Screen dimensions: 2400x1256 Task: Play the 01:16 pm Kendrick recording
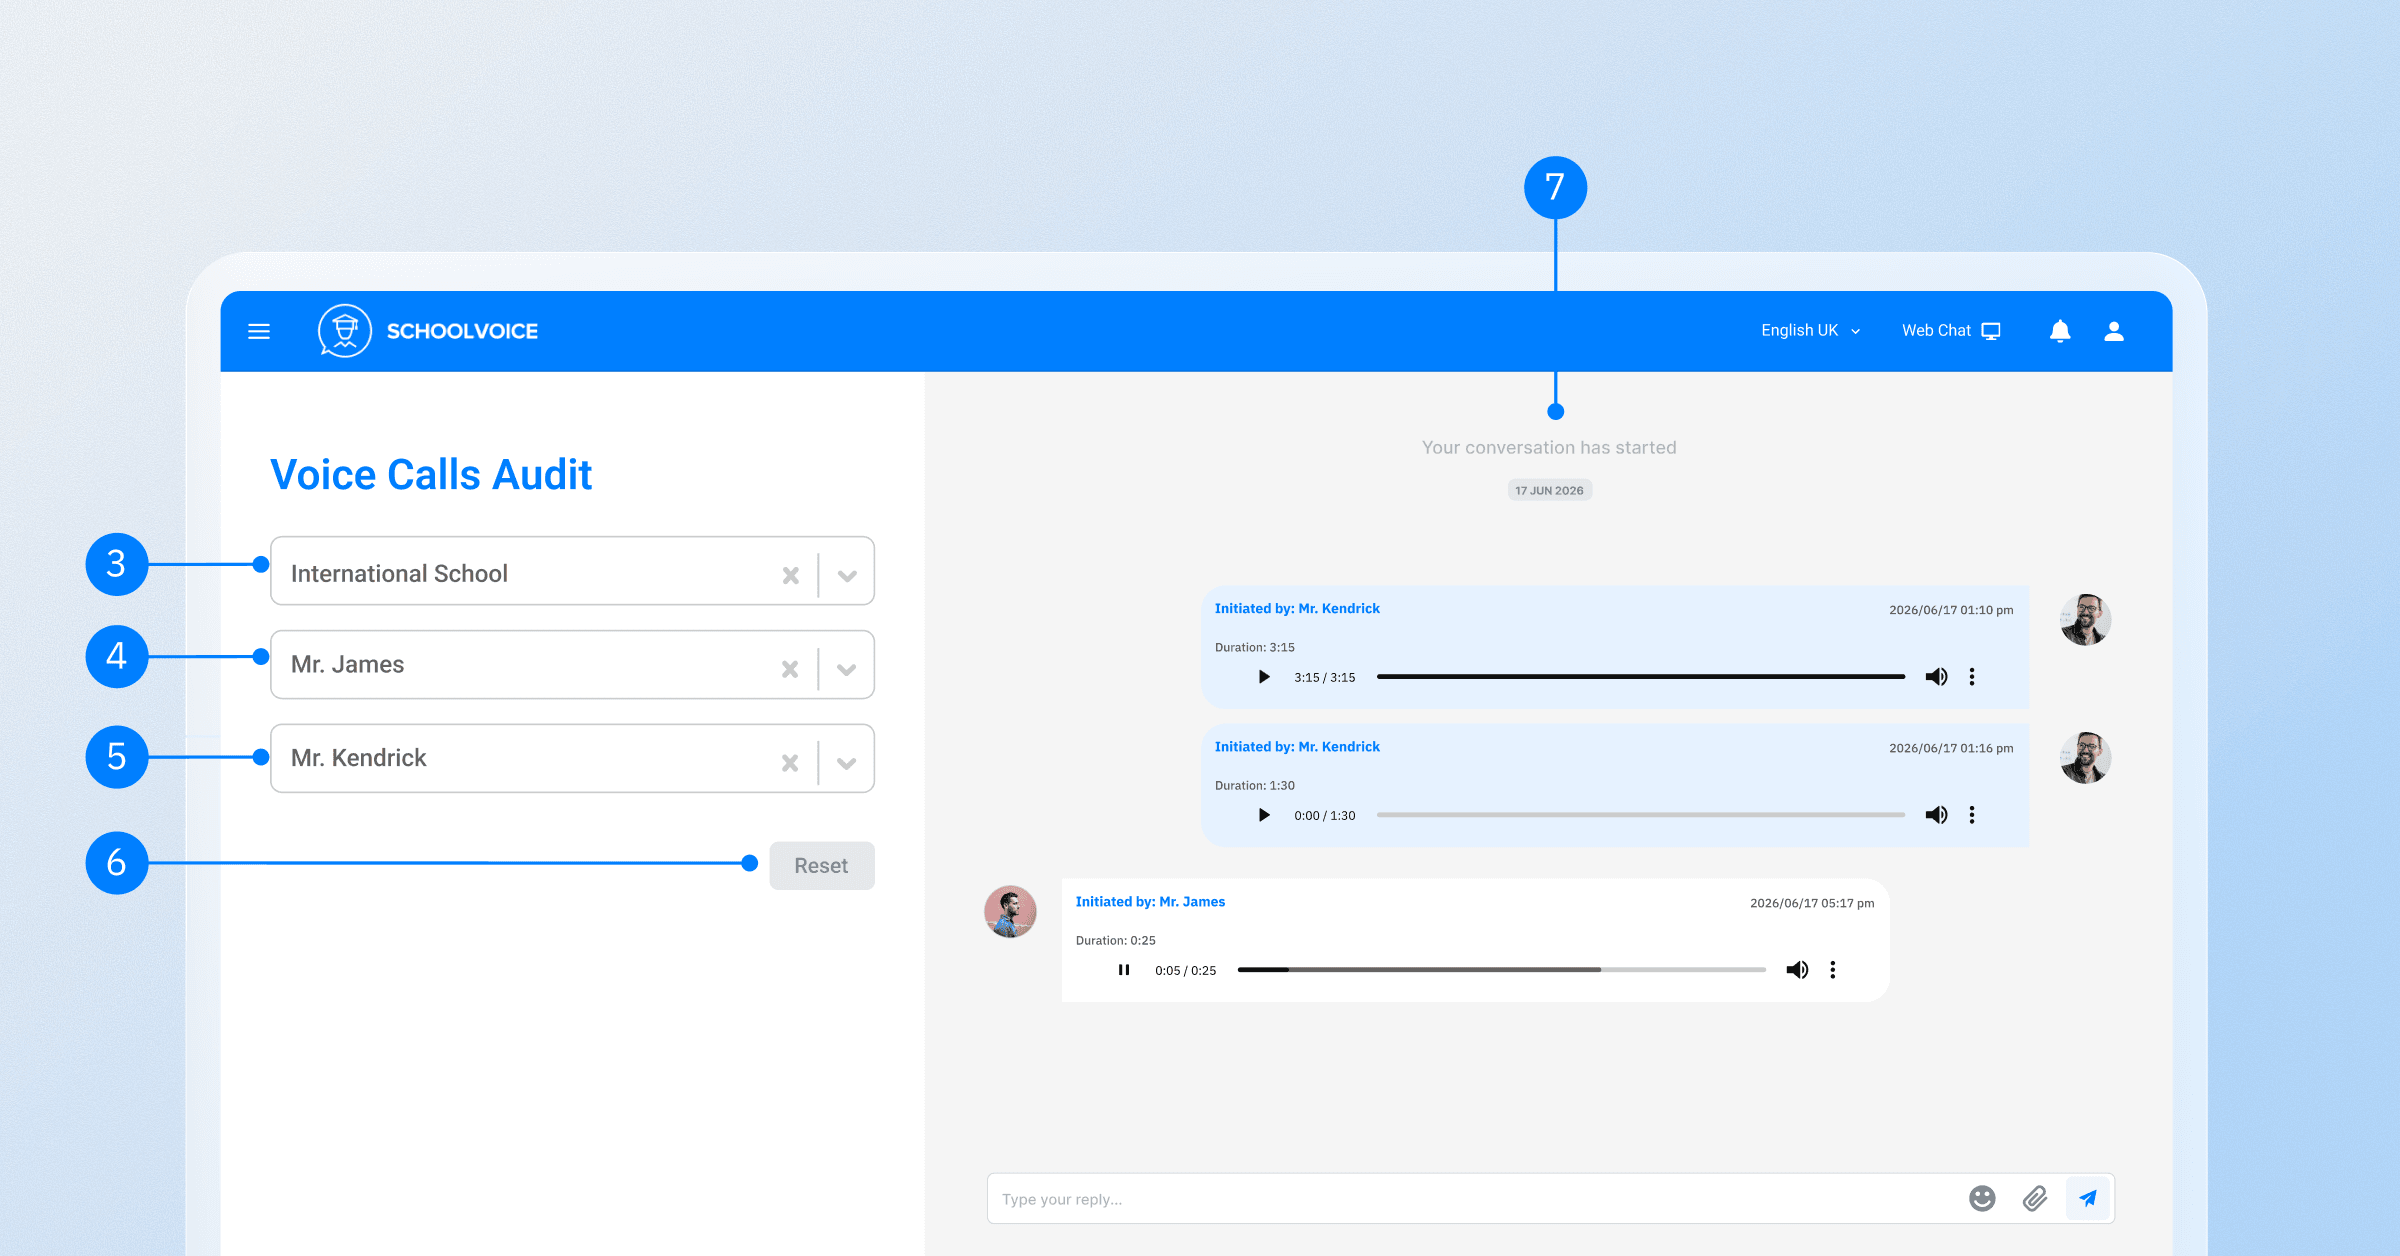coord(1264,815)
